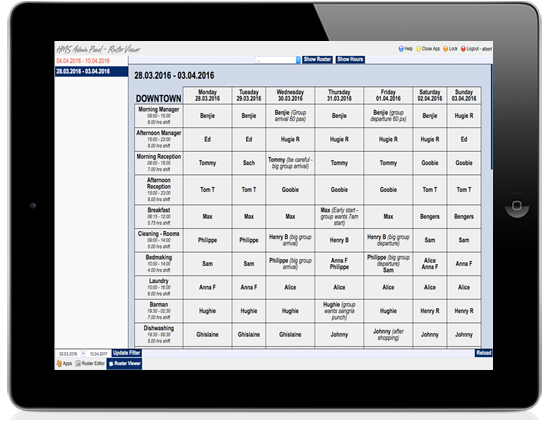Click the Wednesday 30.03.2016 column header

(x=290, y=95)
